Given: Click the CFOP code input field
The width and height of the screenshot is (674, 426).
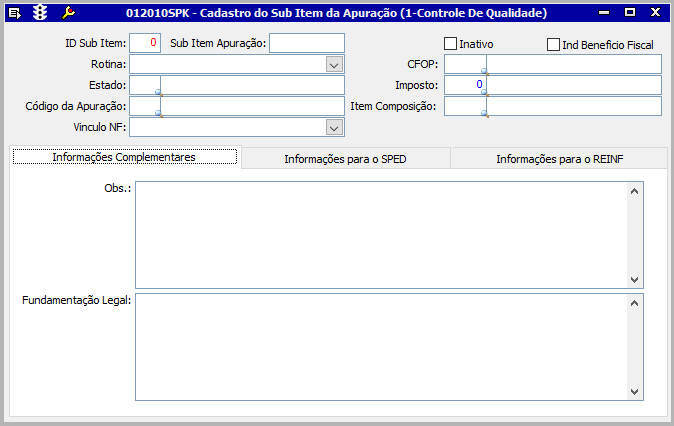Looking at the screenshot, I should [465, 64].
